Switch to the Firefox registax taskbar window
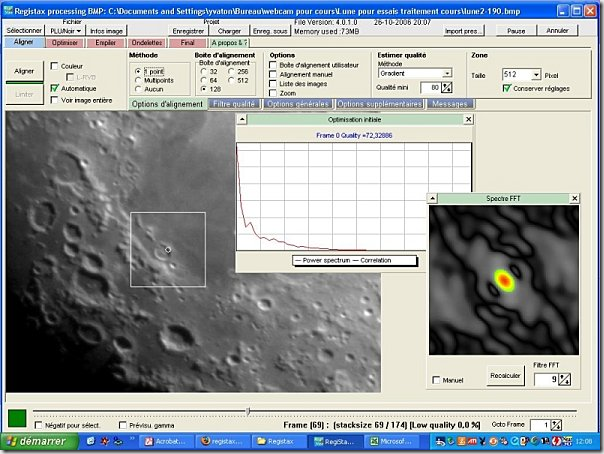The height and width of the screenshot is (454, 604). pyautogui.click(x=222, y=441)
